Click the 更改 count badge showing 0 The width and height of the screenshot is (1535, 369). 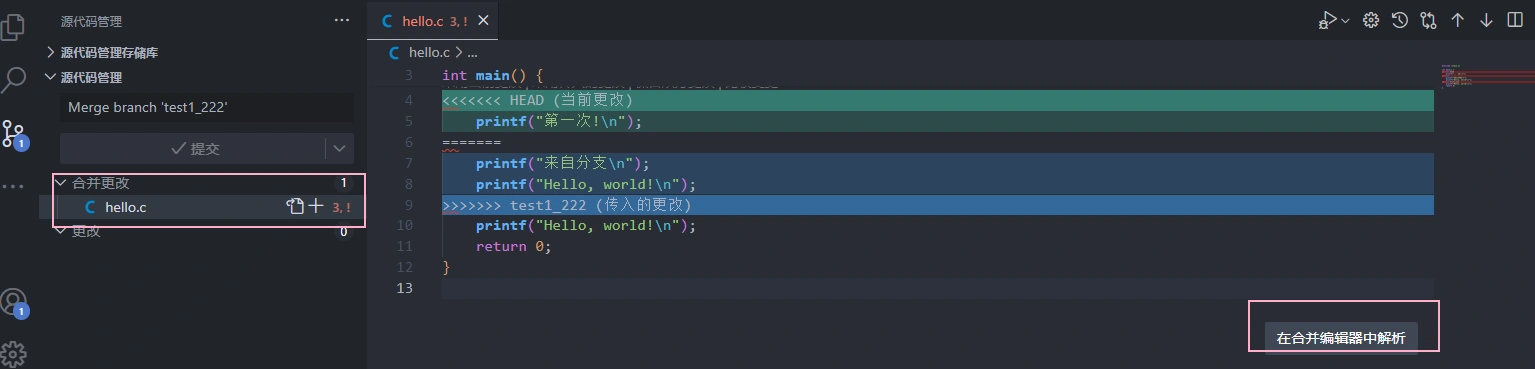pyautogui.click(x=343, y=231)
